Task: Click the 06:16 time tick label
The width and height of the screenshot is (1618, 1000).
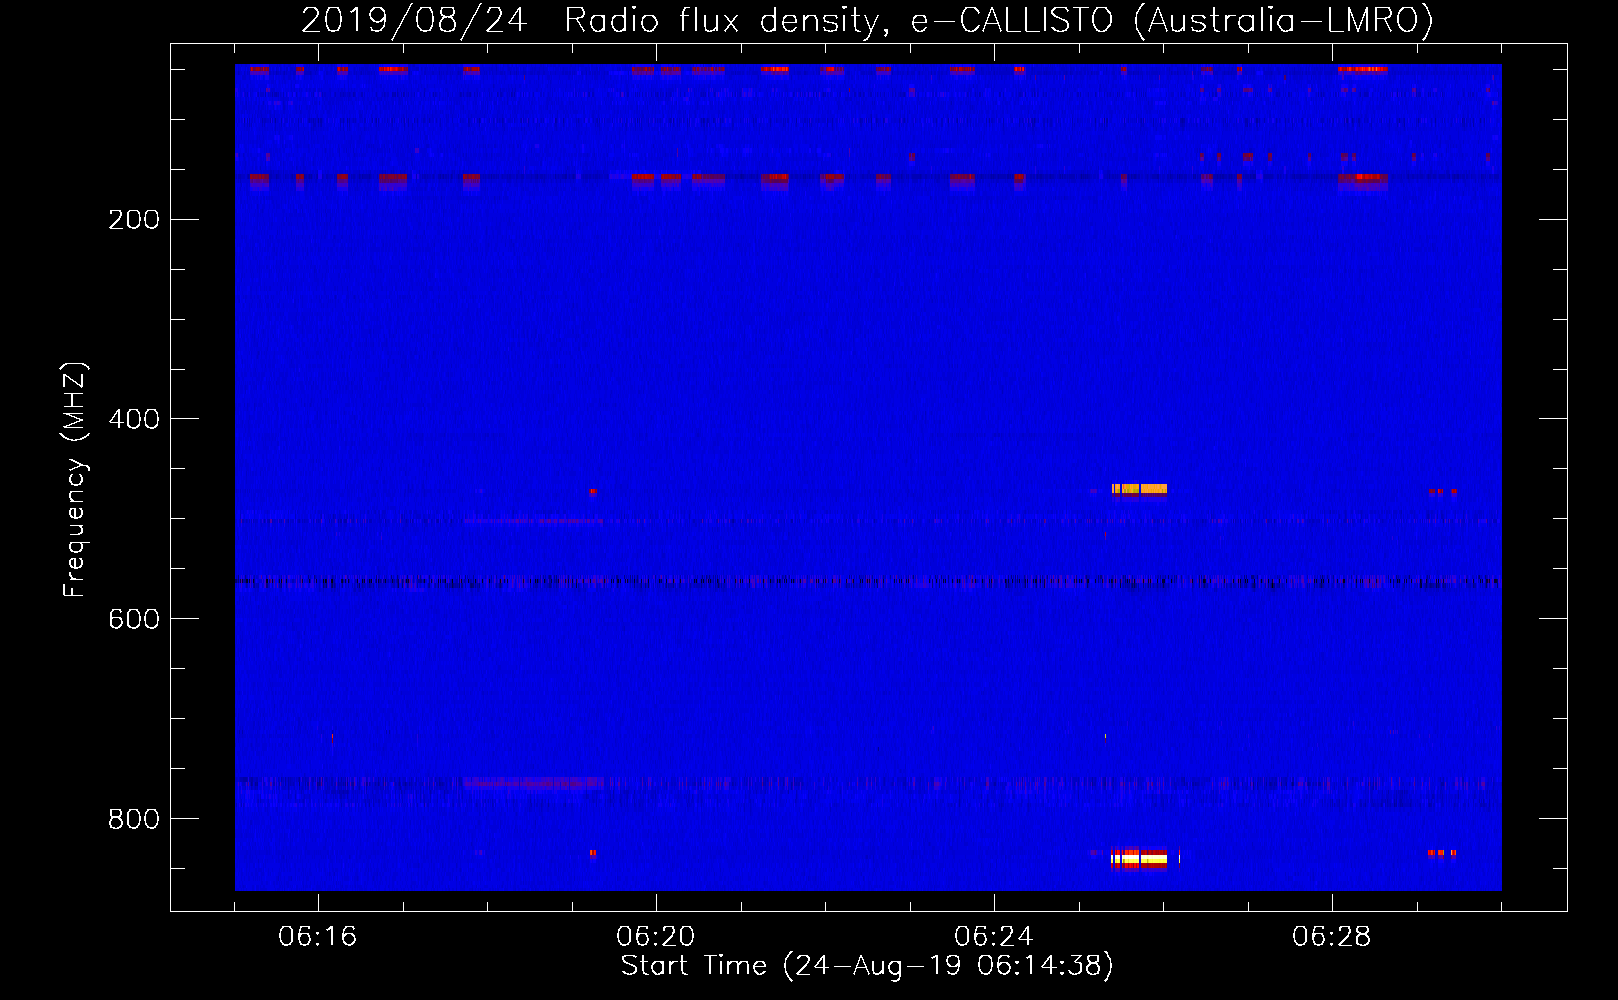Action: click(318, 937)
